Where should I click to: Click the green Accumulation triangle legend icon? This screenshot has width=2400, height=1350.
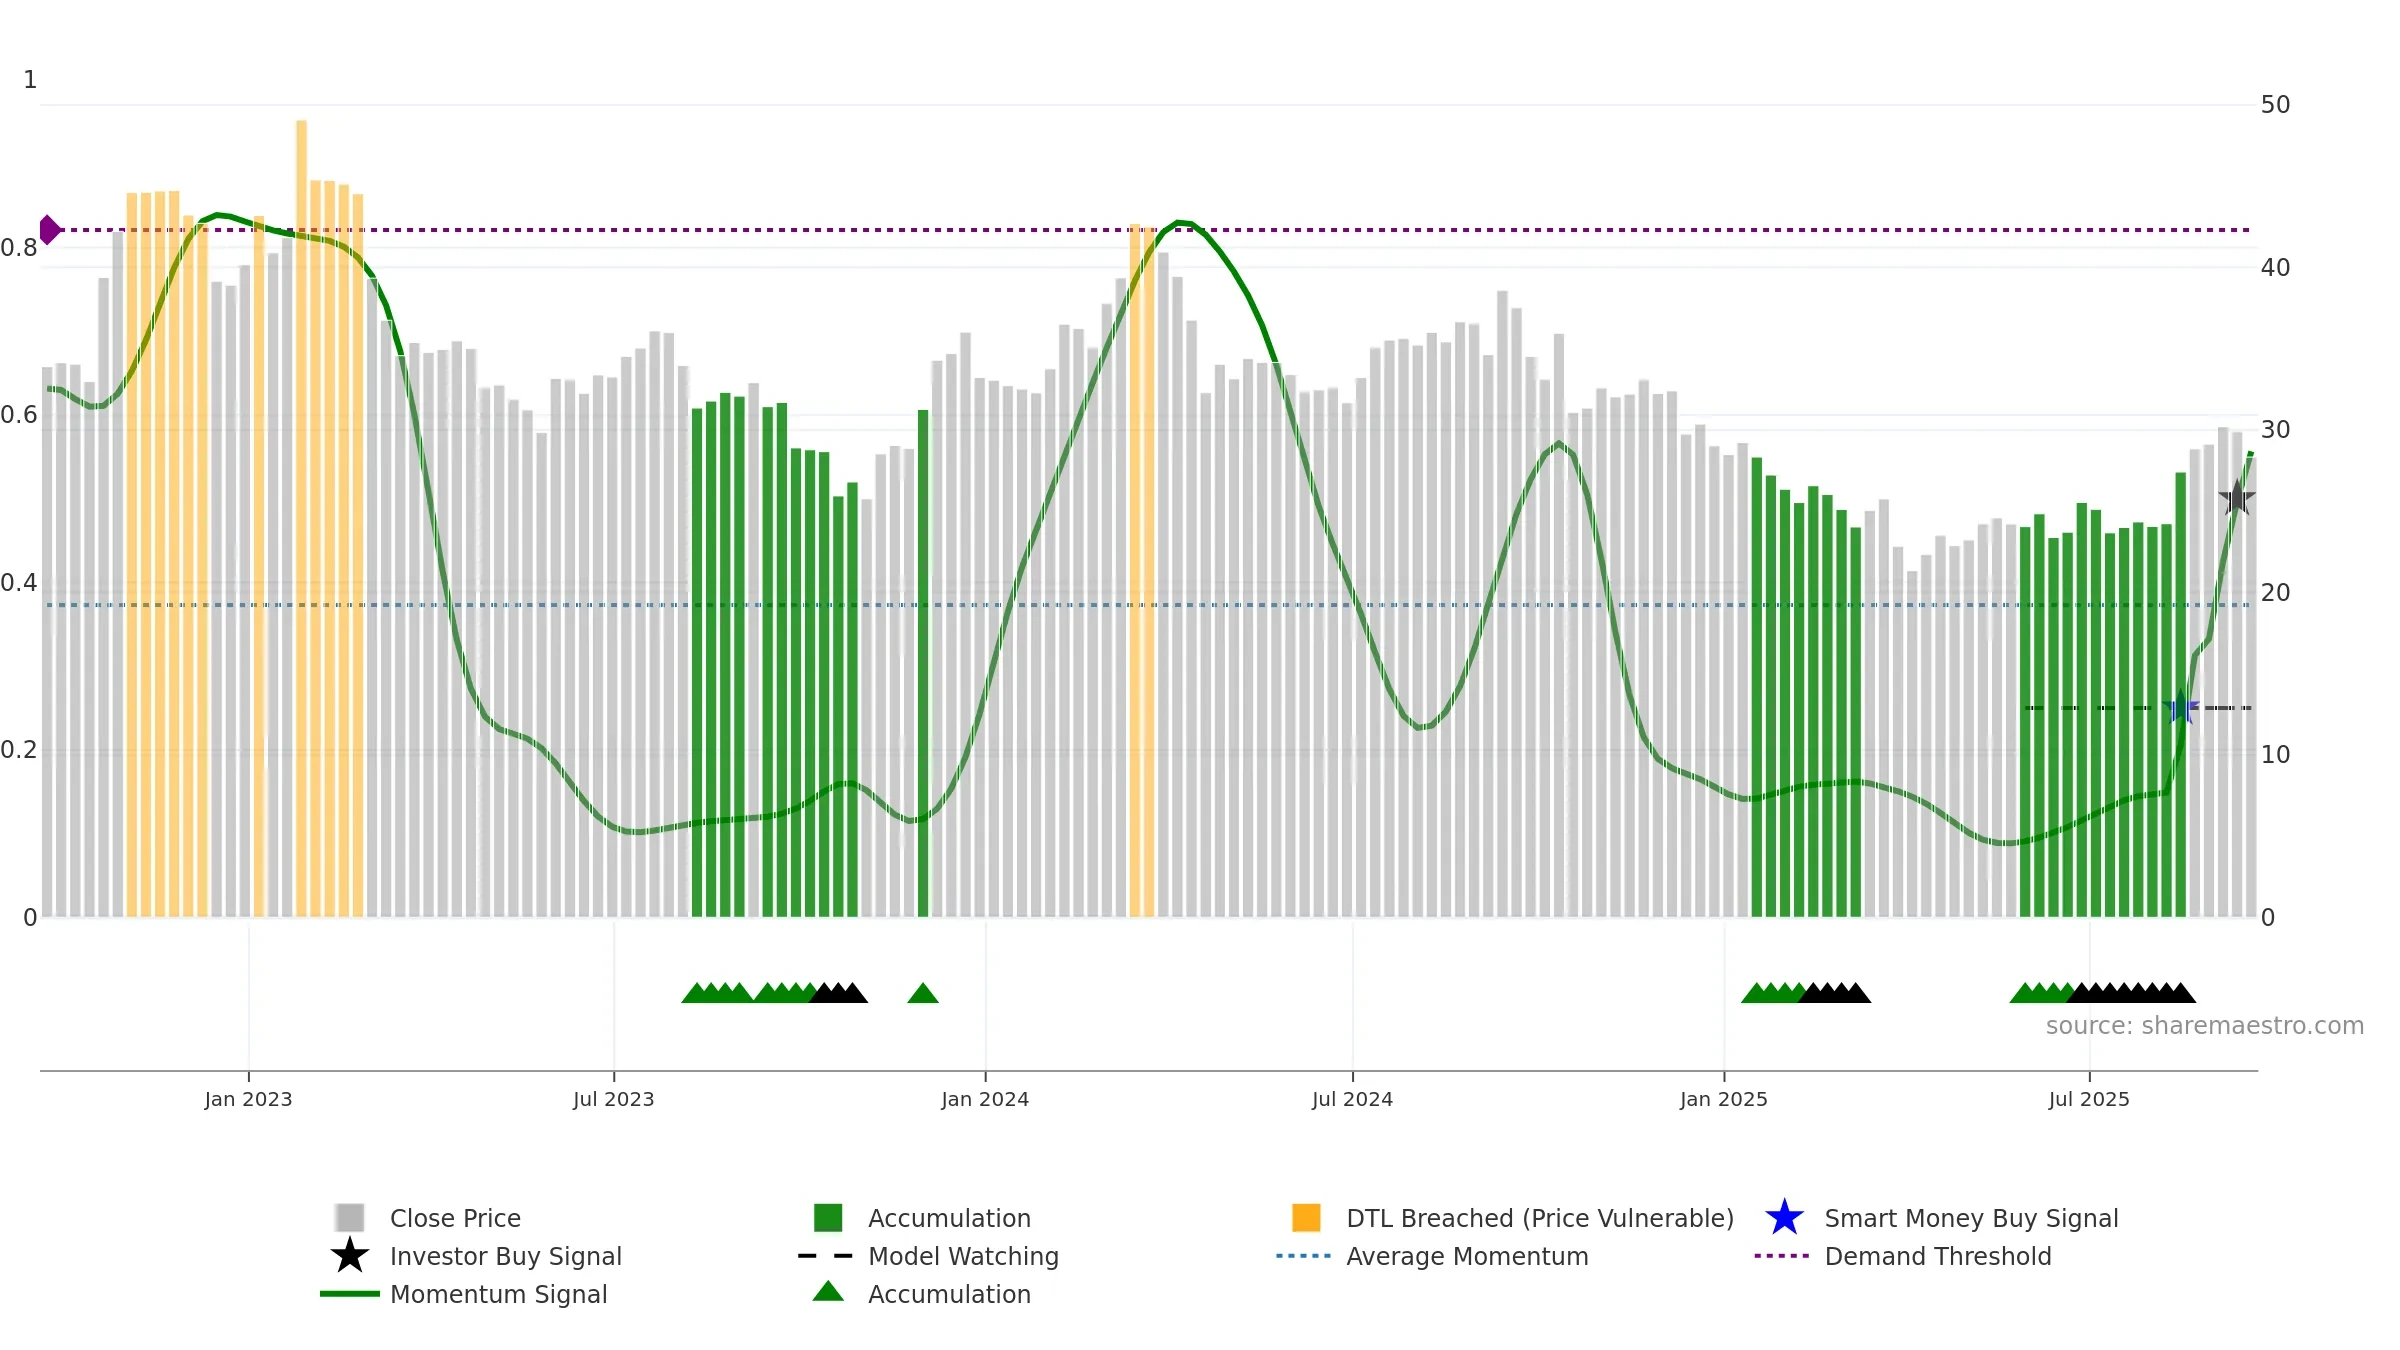click(828, 1291)
